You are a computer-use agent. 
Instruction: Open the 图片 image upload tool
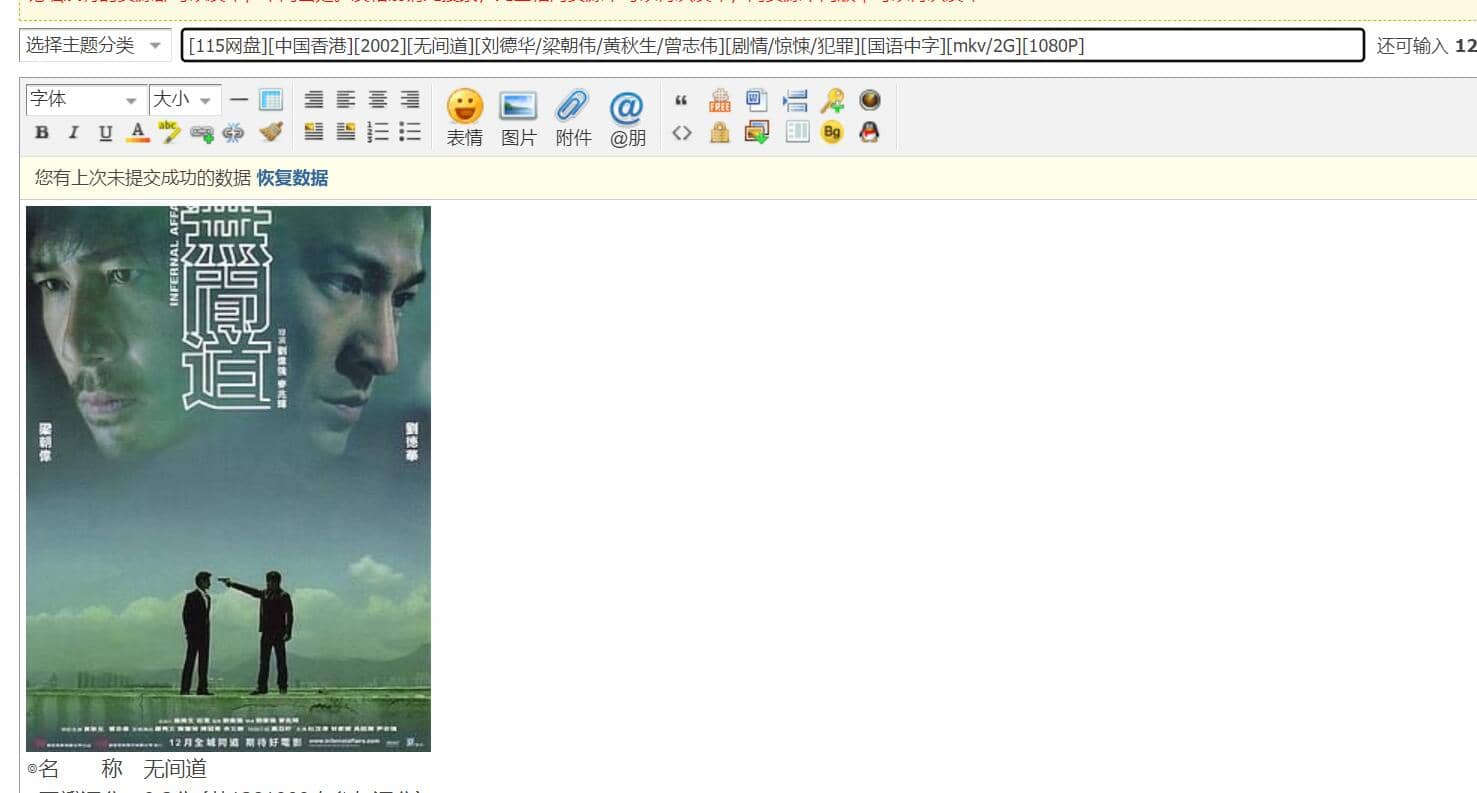click(519, 118)
